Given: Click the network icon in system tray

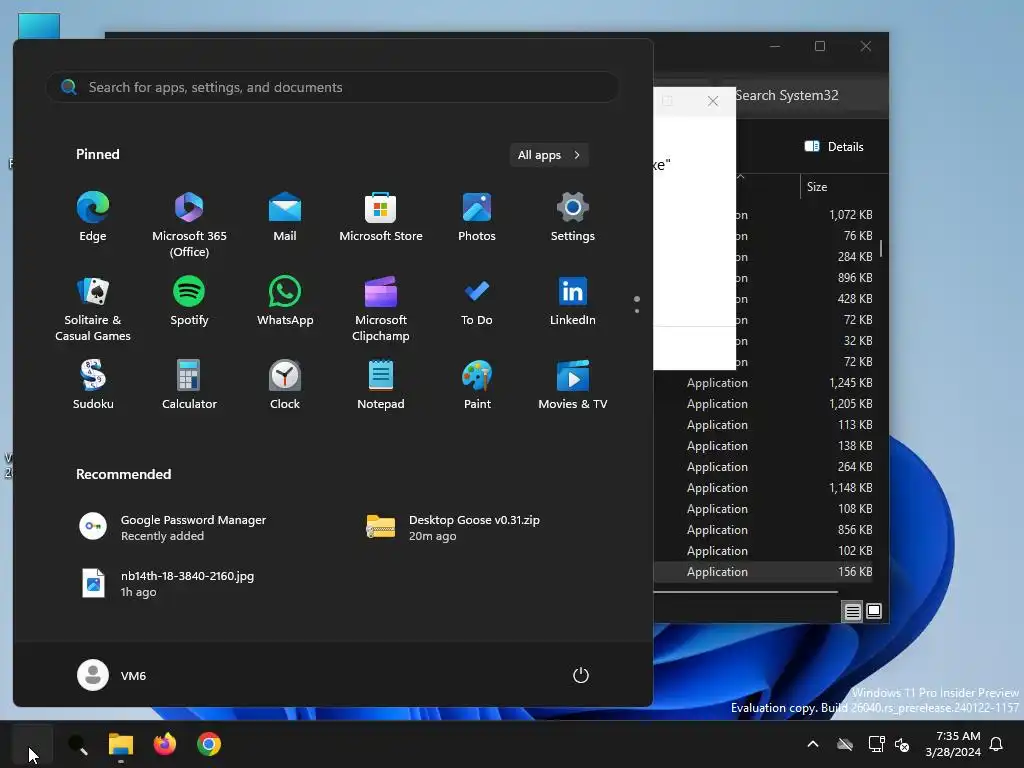Looking at the screenshot, I should click(876, 744).
